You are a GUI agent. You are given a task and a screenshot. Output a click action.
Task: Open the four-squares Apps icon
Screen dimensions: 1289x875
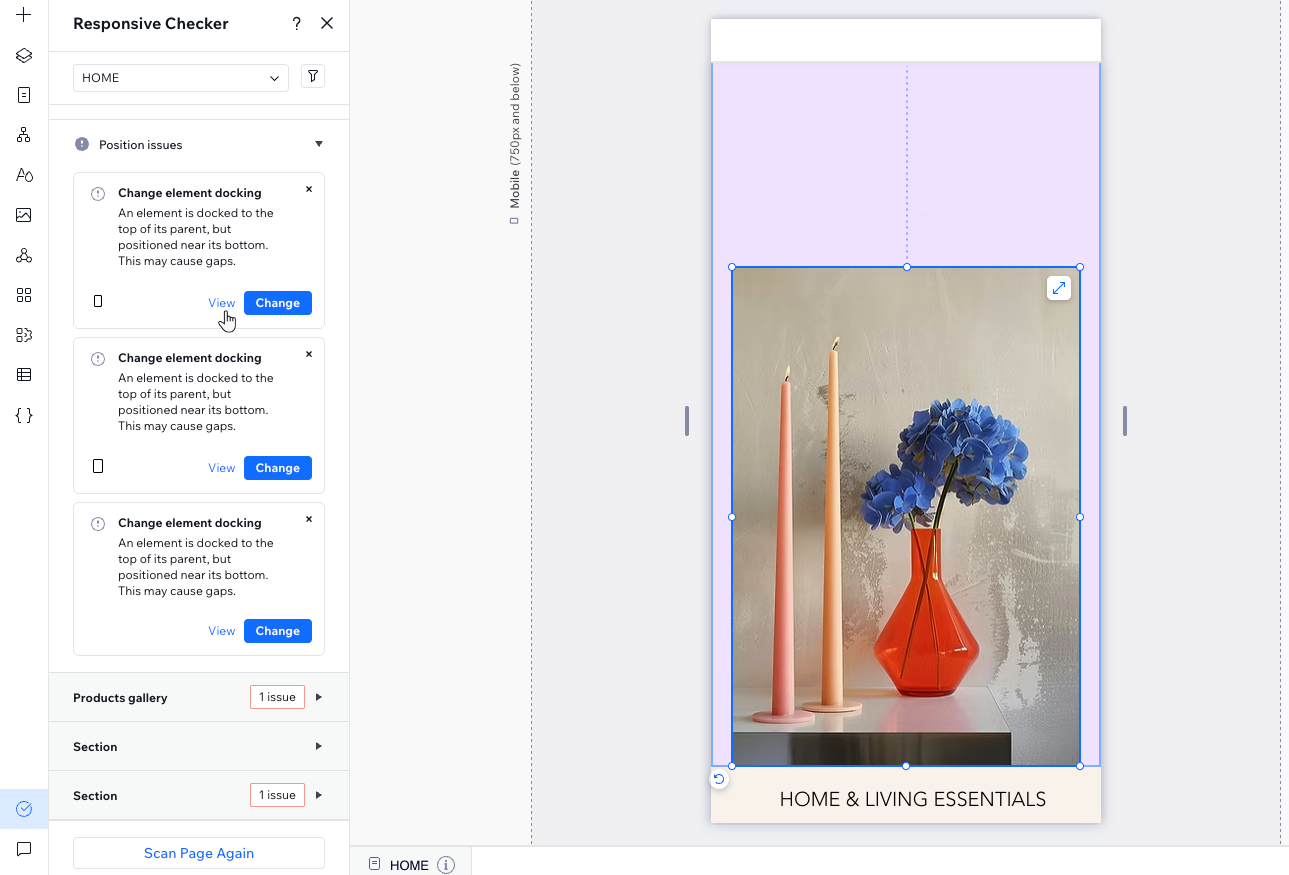[x=24, y=295]
